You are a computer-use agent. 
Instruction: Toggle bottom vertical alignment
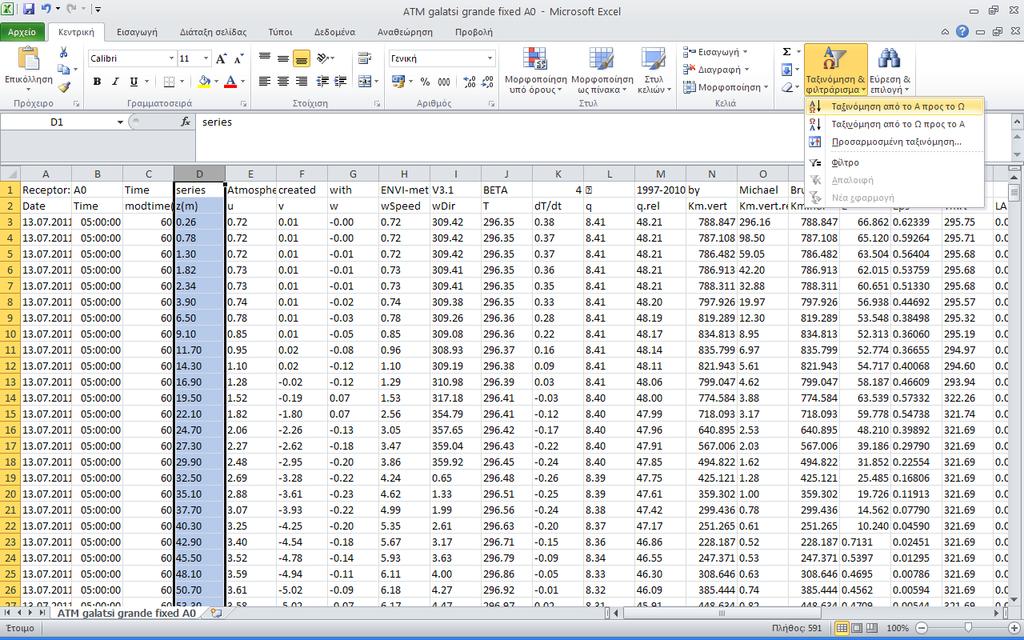tap(301, 59)
